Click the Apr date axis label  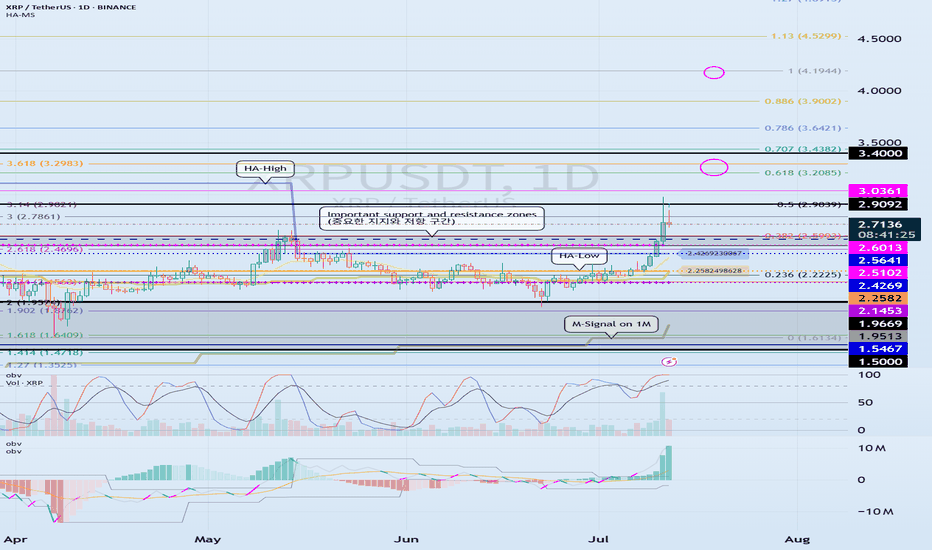point(15,539)
